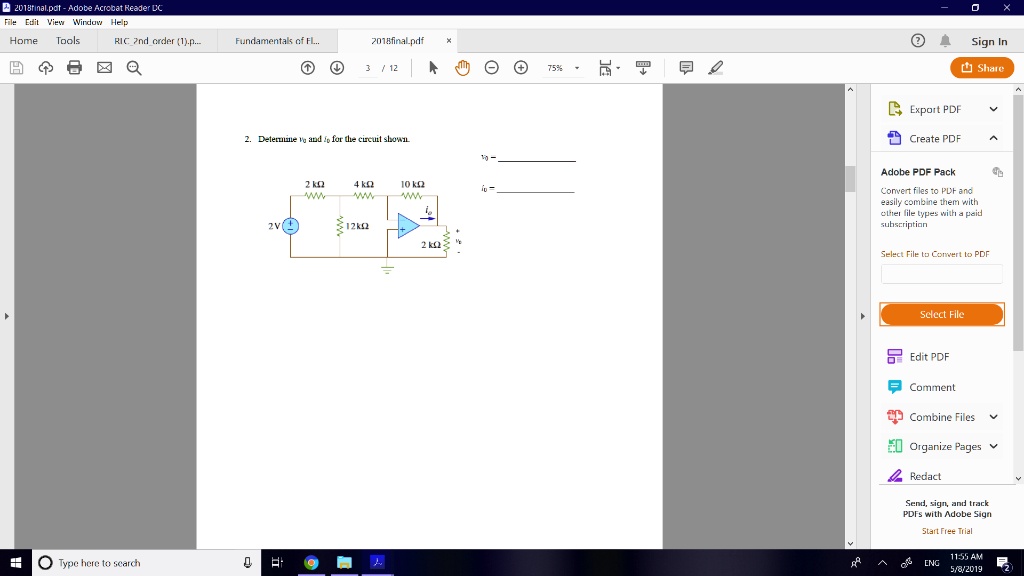Activate the arrow Selection tool
1024x576 pixels.
(x=433, y=68)
